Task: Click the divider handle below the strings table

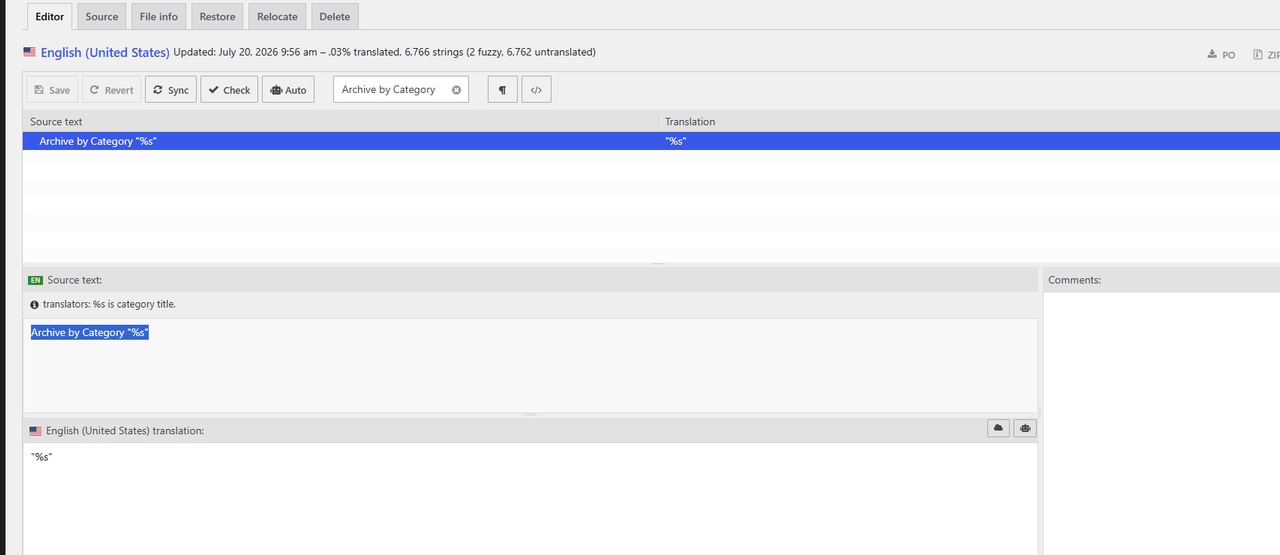Action: coord(657,264)
